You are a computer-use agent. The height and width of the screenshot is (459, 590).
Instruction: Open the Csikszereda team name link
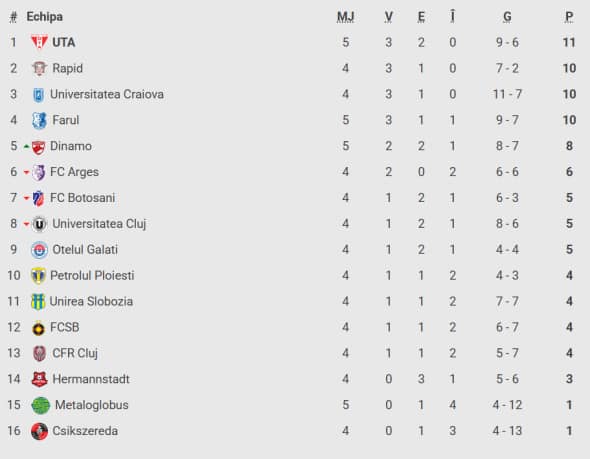pos(85,431)
